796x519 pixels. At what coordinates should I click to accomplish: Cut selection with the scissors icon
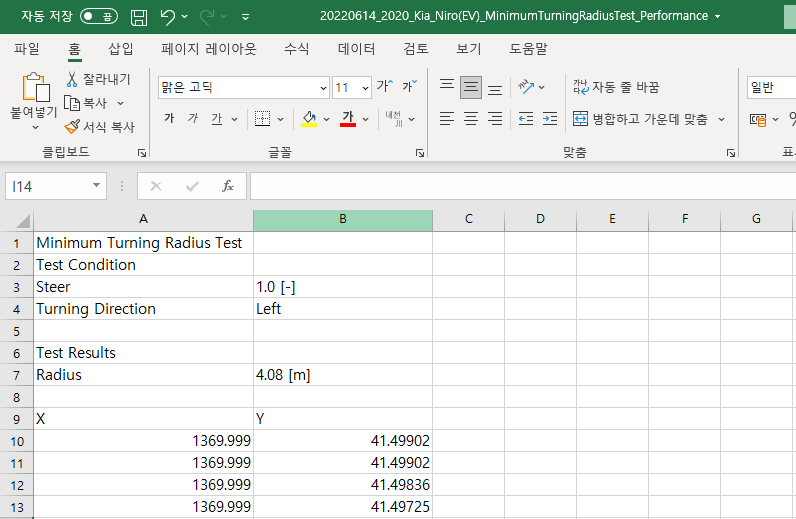[x=72, y=79]
